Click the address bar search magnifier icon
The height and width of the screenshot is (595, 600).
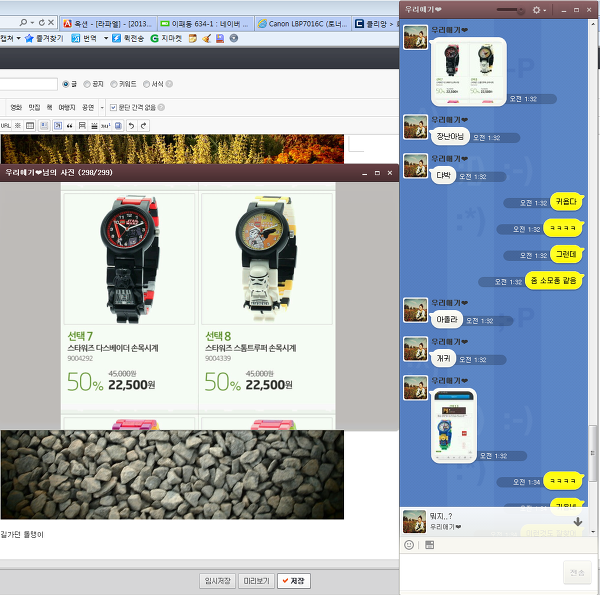pyautogui.click(x=23, y=23)
